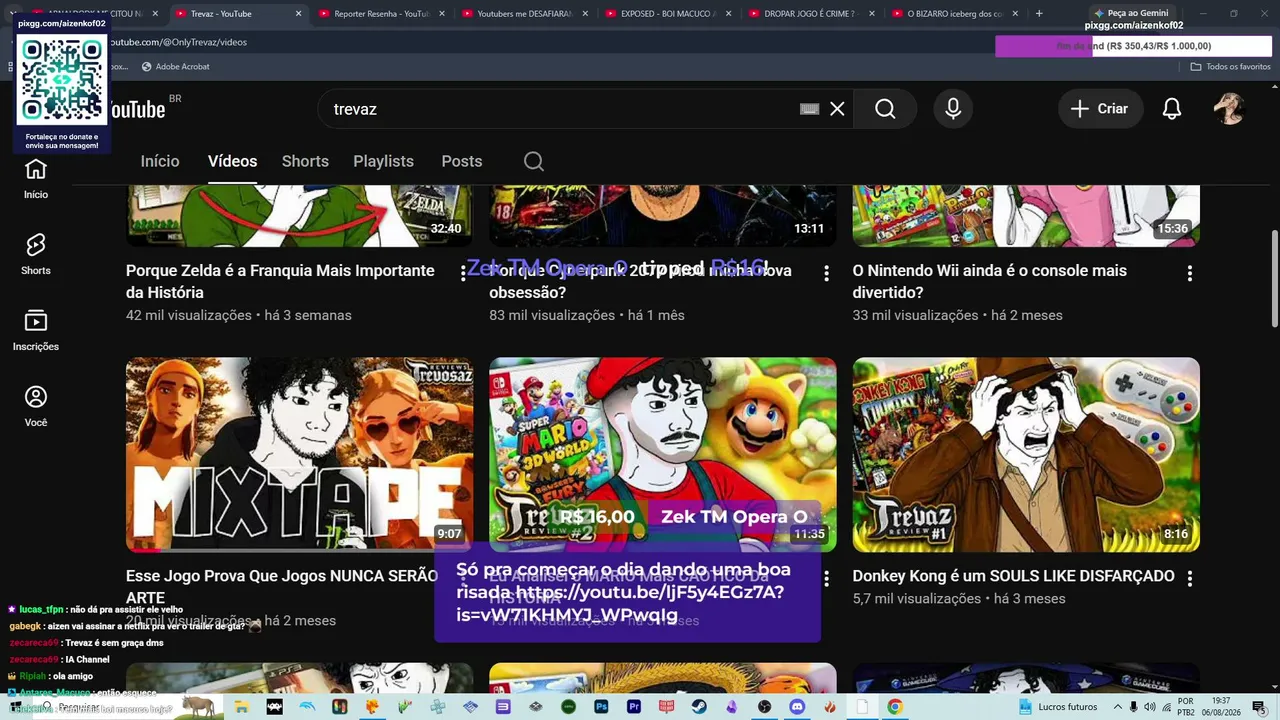Viewport: 1280px width, 720px height.
Task: Close the Trevaz - YouTube browser tab
Action: point(298,14)
